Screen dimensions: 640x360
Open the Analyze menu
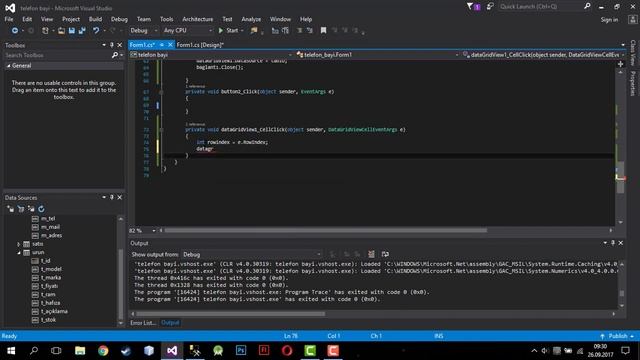tap(251, 19)
